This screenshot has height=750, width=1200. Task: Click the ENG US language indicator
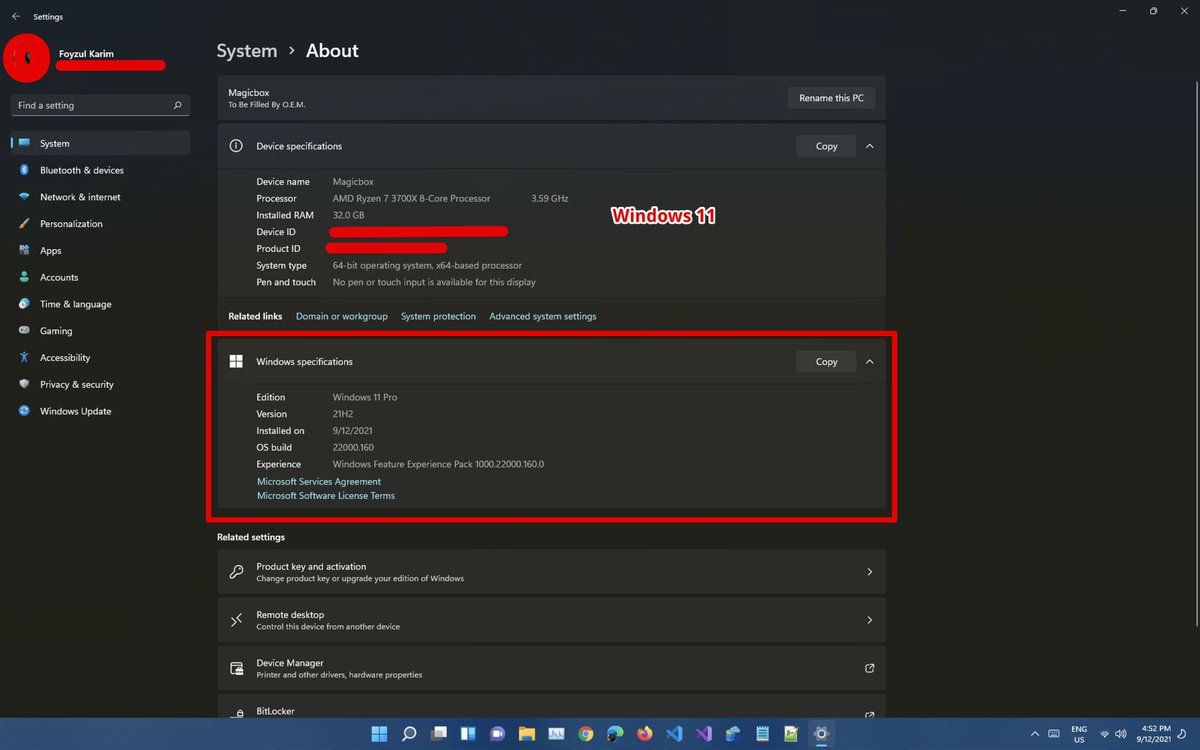[1079, 734]
